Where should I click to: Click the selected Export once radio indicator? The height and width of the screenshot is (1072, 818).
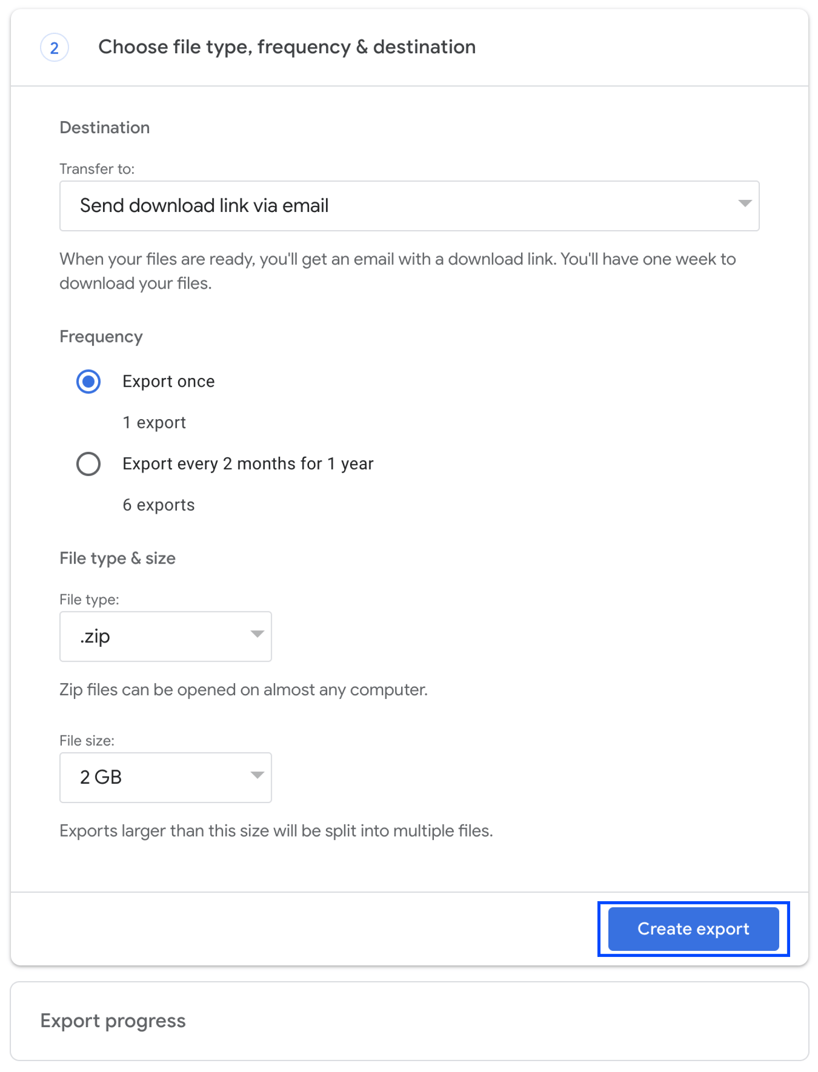(x=88, y=381)
